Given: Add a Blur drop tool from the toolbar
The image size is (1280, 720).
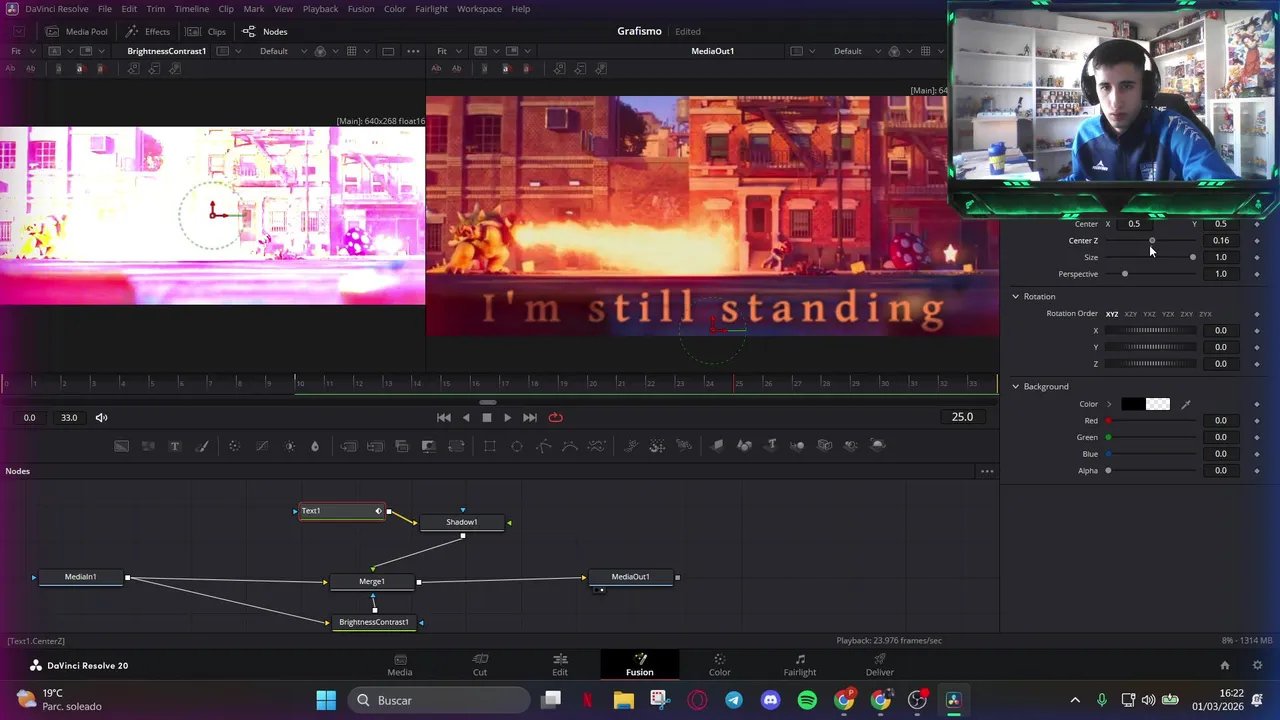Looking at the screenshot, I should tap(314, 446).
